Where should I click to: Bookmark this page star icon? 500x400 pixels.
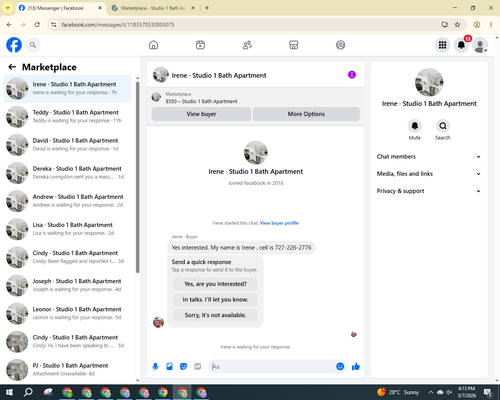click(457, 25)
